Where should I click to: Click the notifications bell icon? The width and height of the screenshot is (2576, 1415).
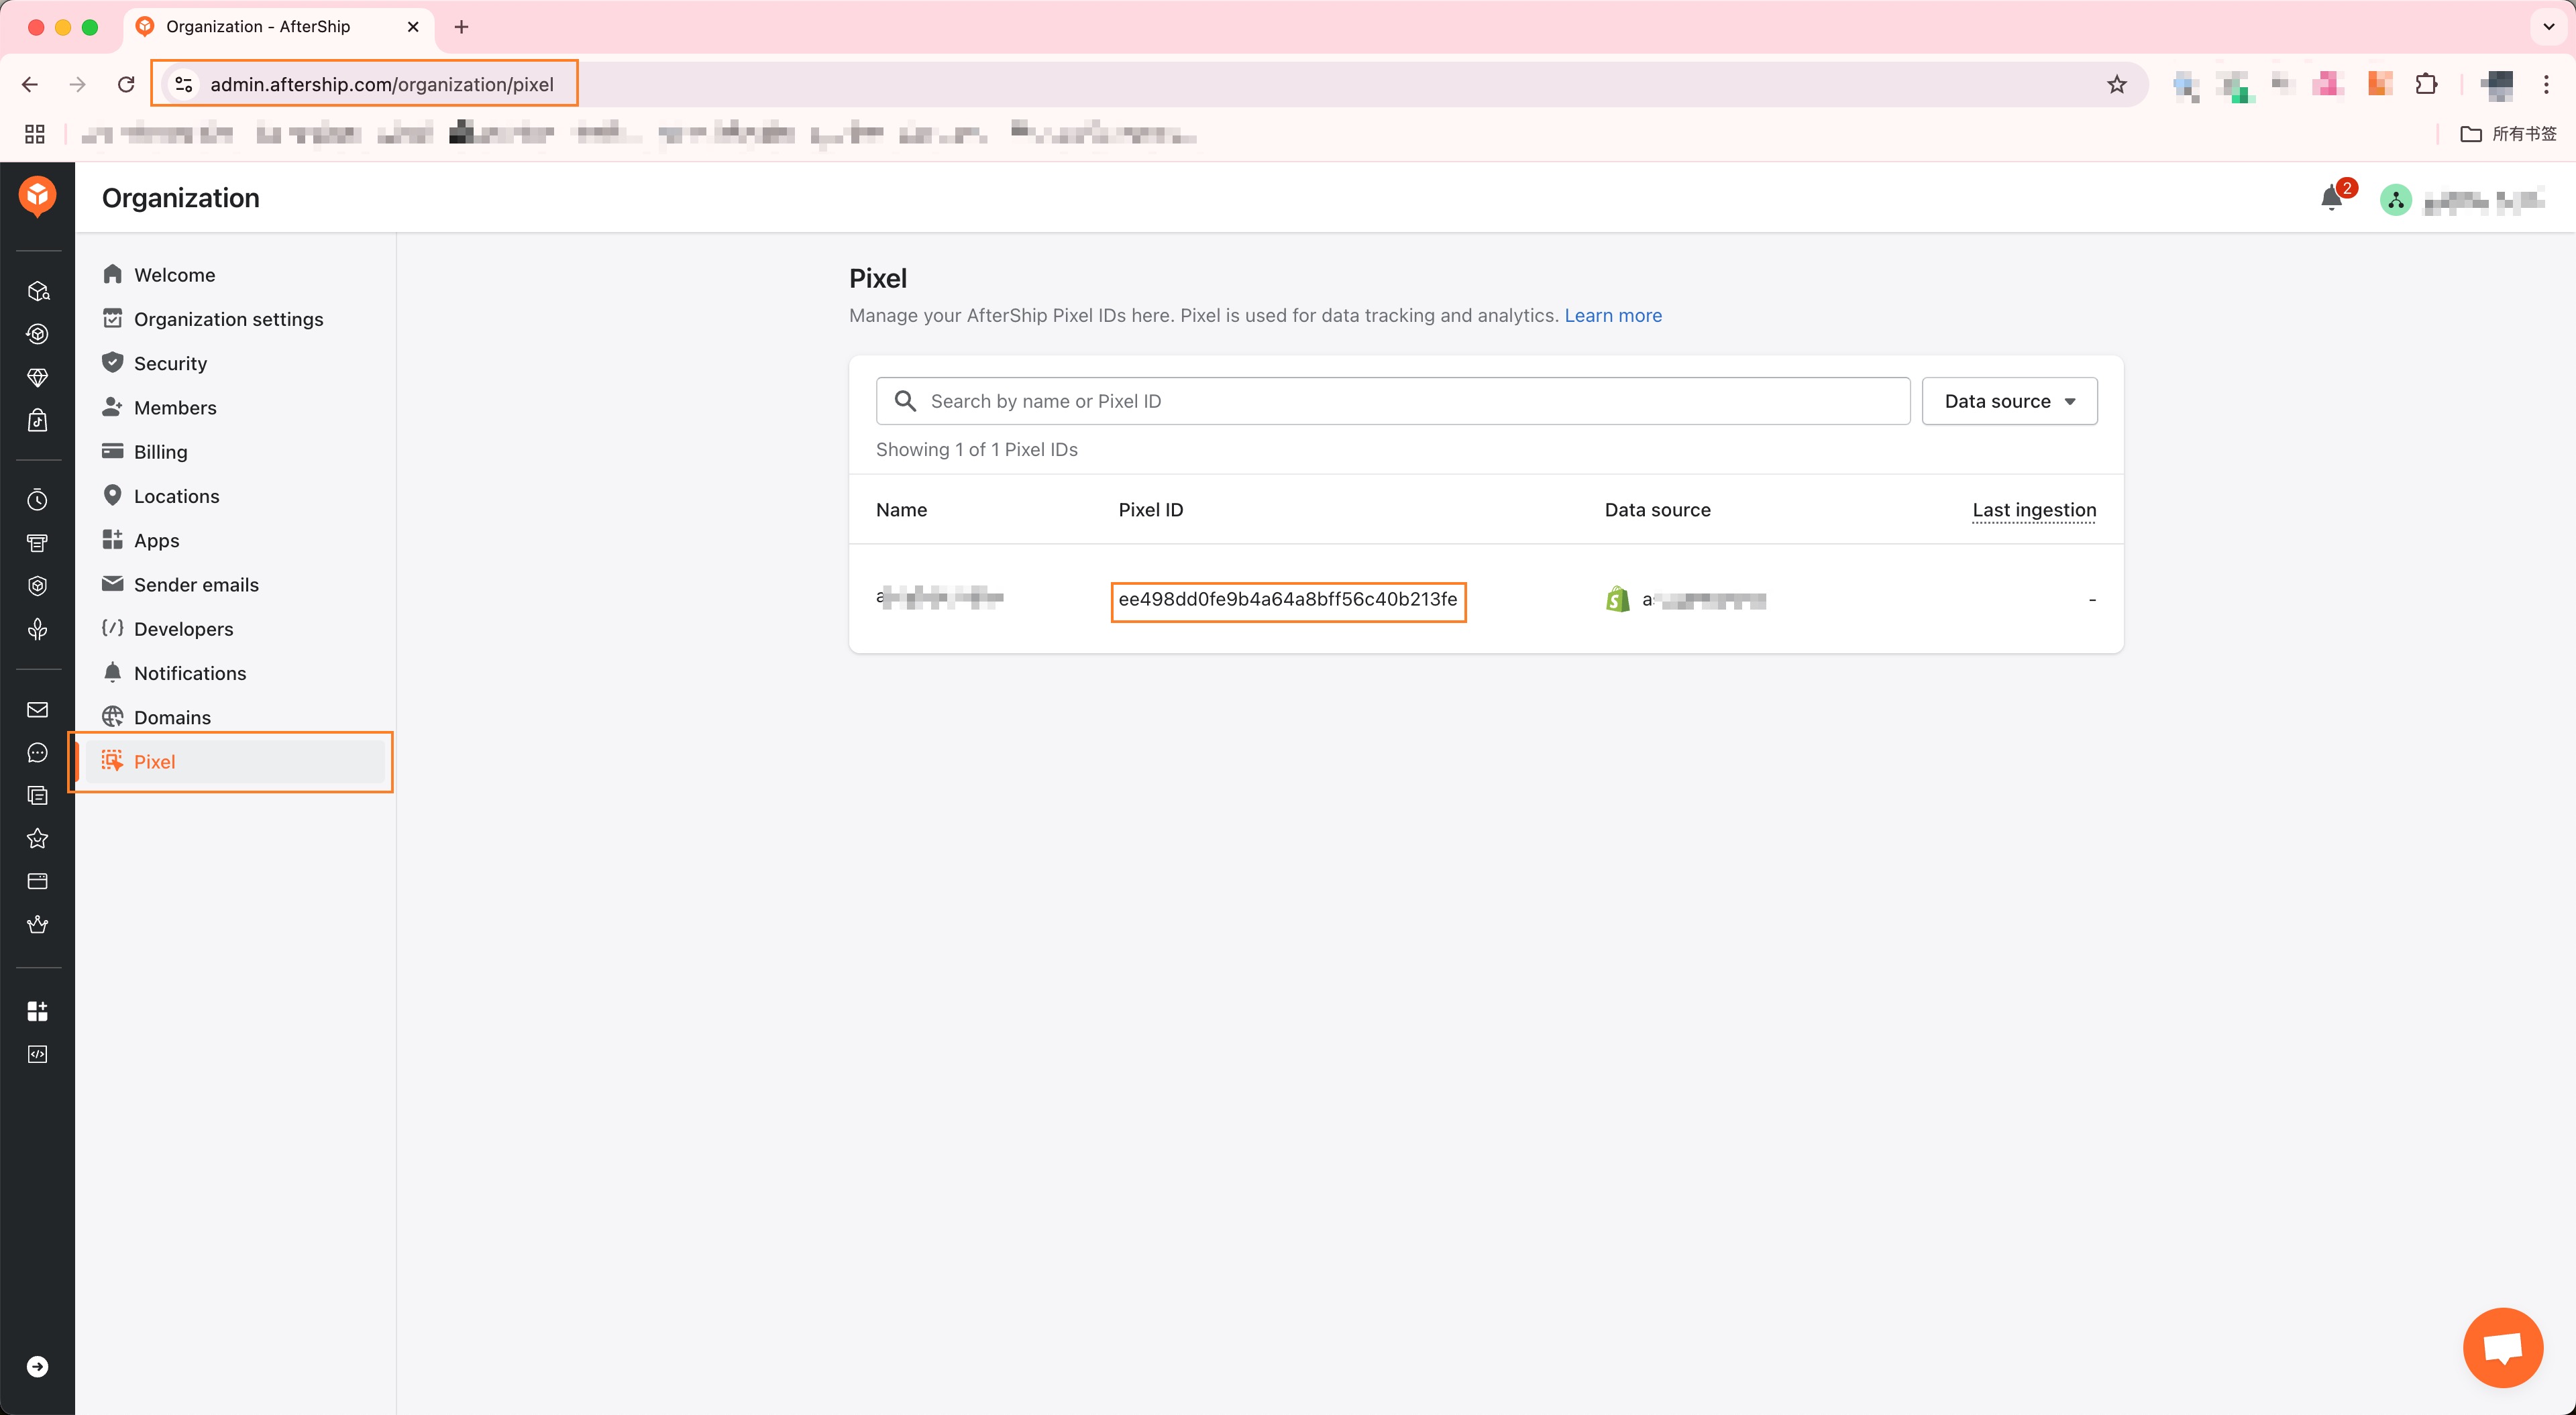click(x=2331, y=198)
